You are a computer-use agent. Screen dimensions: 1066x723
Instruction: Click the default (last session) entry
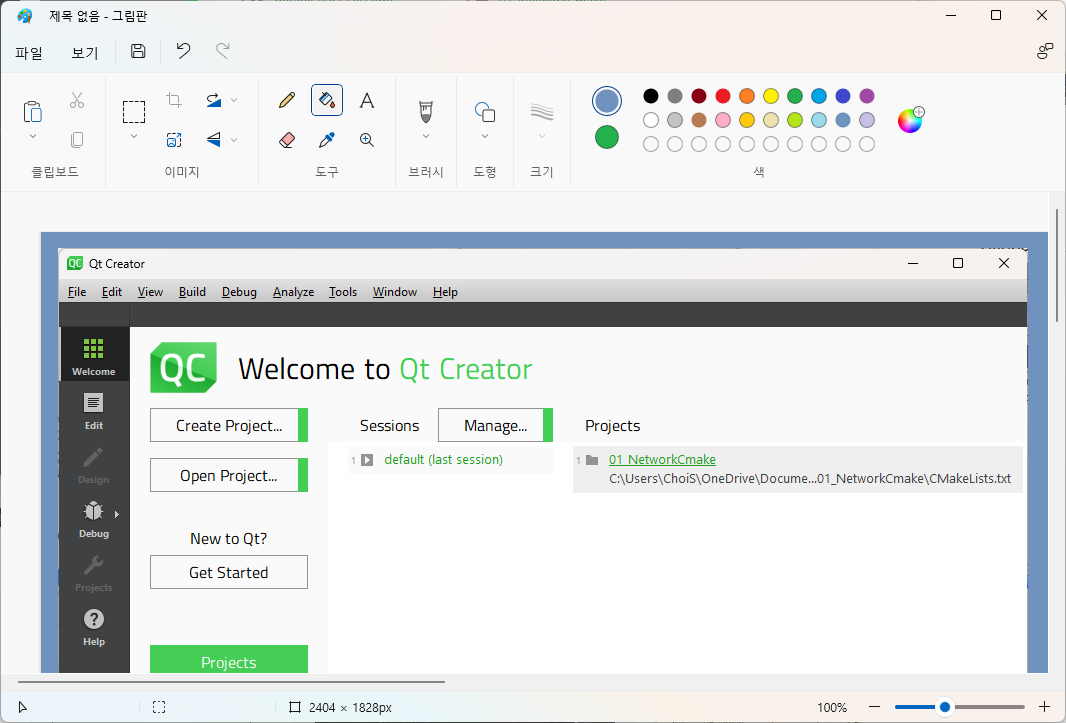pos(443,460)
